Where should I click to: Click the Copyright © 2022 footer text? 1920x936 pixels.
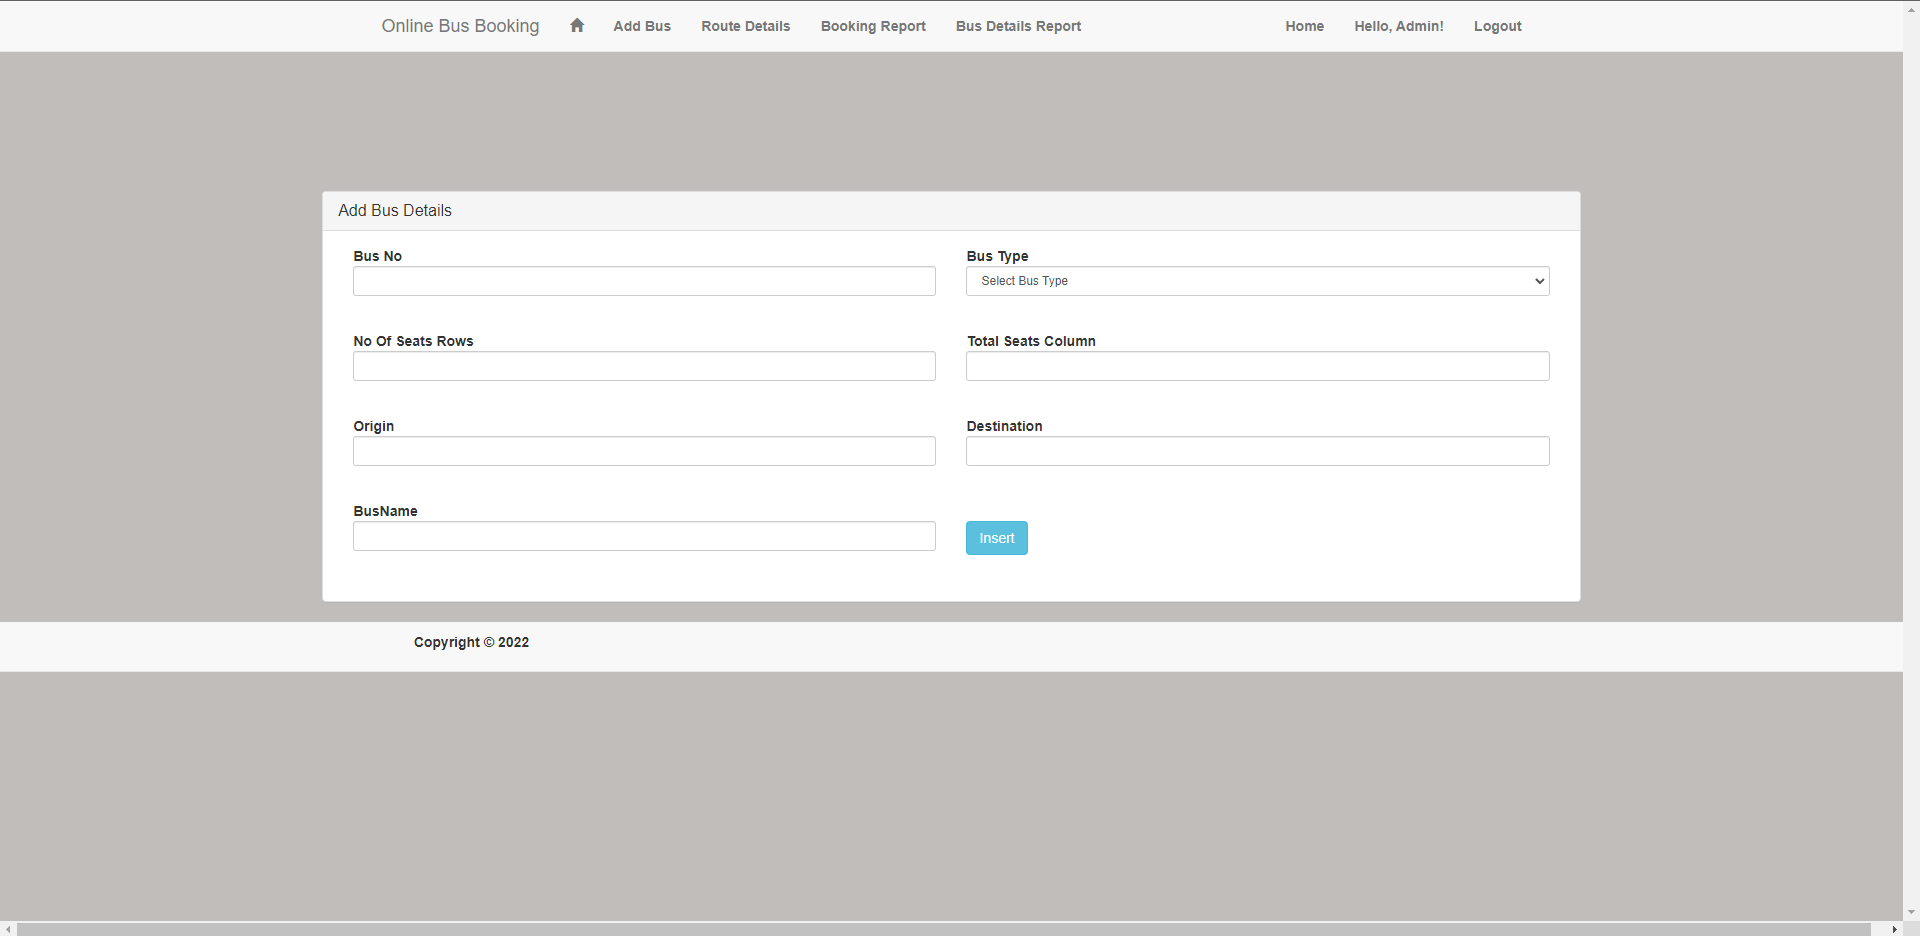point(471,642)
